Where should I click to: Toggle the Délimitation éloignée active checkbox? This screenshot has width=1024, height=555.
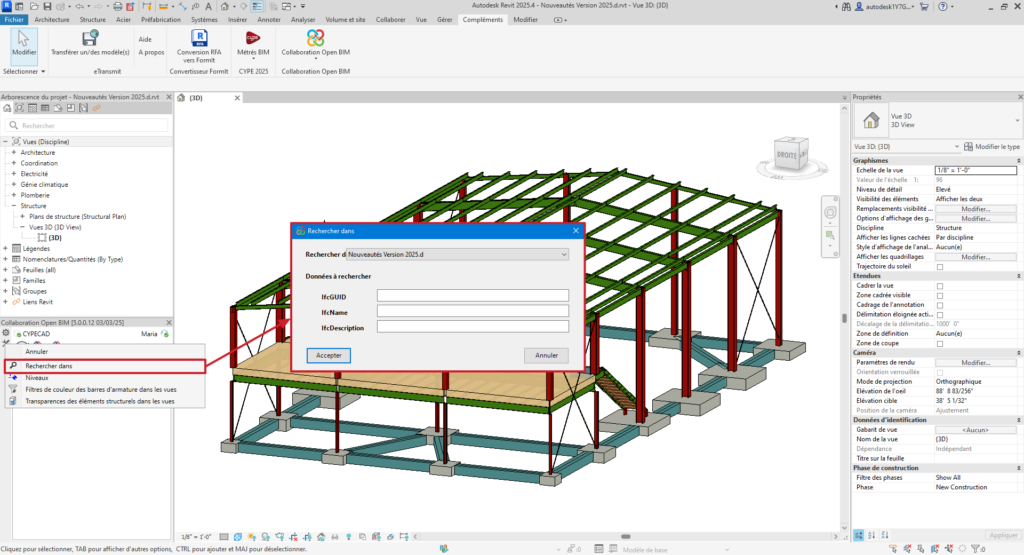(x=940, y=315)
